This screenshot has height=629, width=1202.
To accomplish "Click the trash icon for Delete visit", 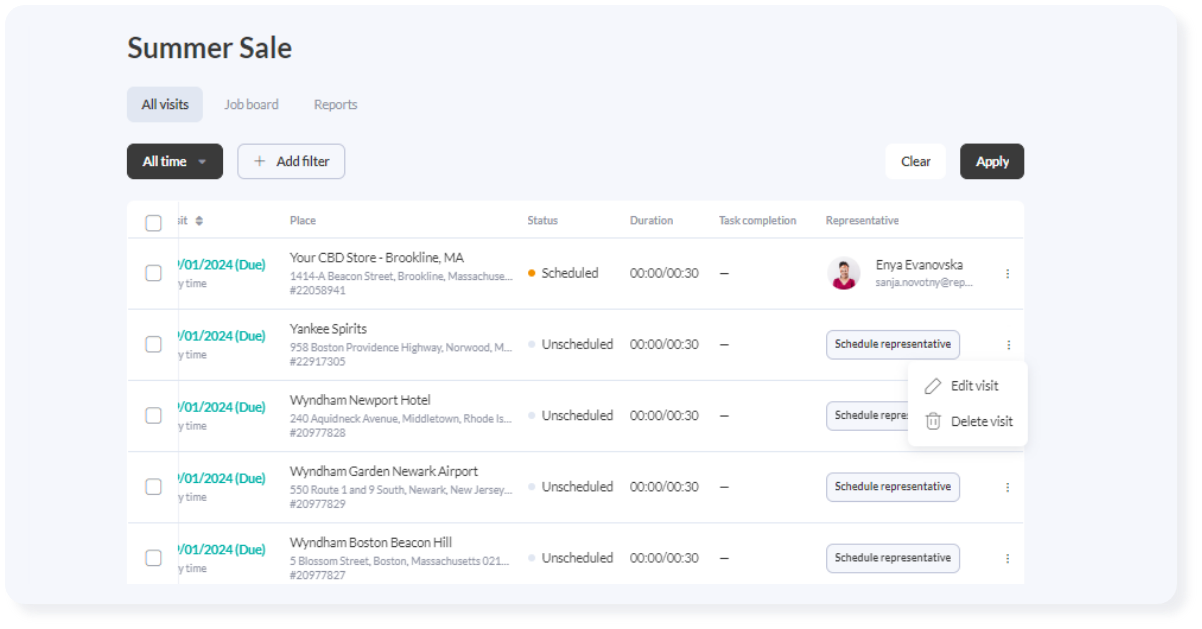I will click(x=933, y=422).
